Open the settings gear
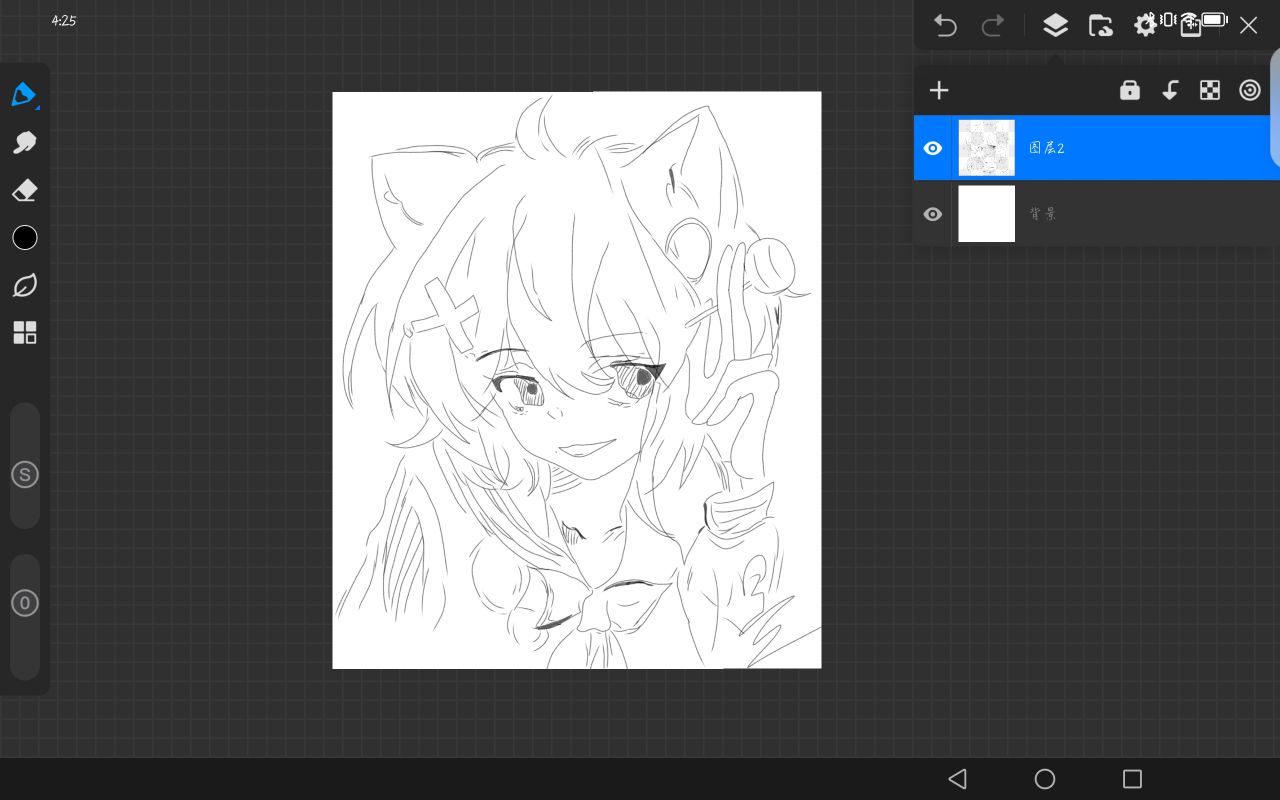Image resolution: width=1280 pixels, height=800 pixels. coord(1145,26)
